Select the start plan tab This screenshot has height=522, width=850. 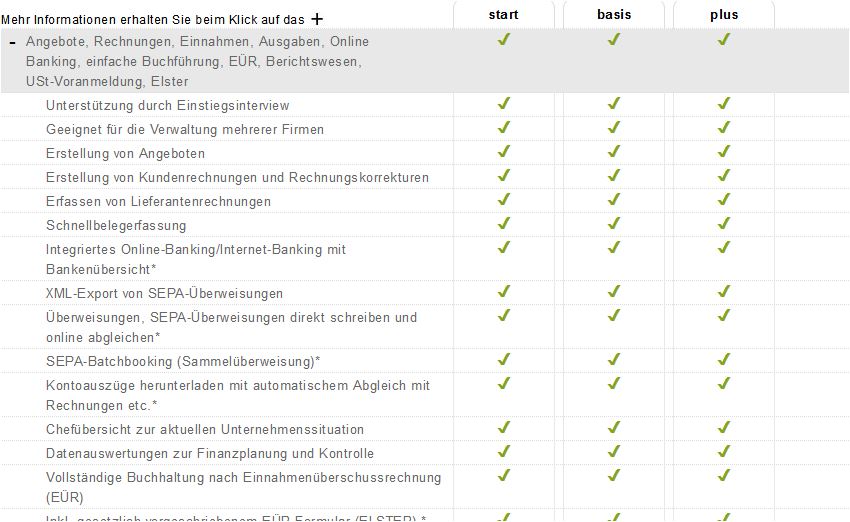click(504, 15)
